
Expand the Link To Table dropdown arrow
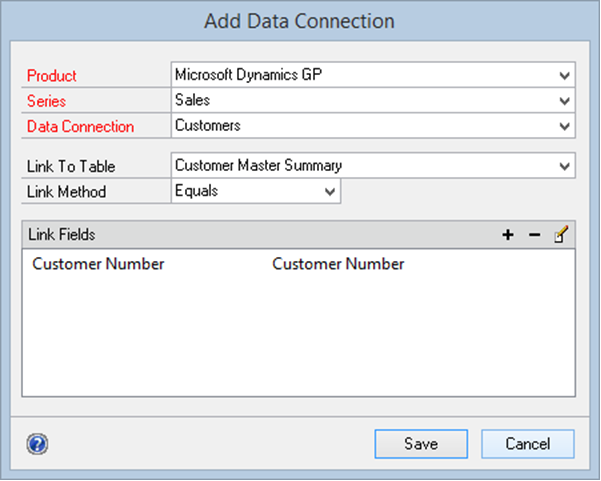click(x=564, y=166)
